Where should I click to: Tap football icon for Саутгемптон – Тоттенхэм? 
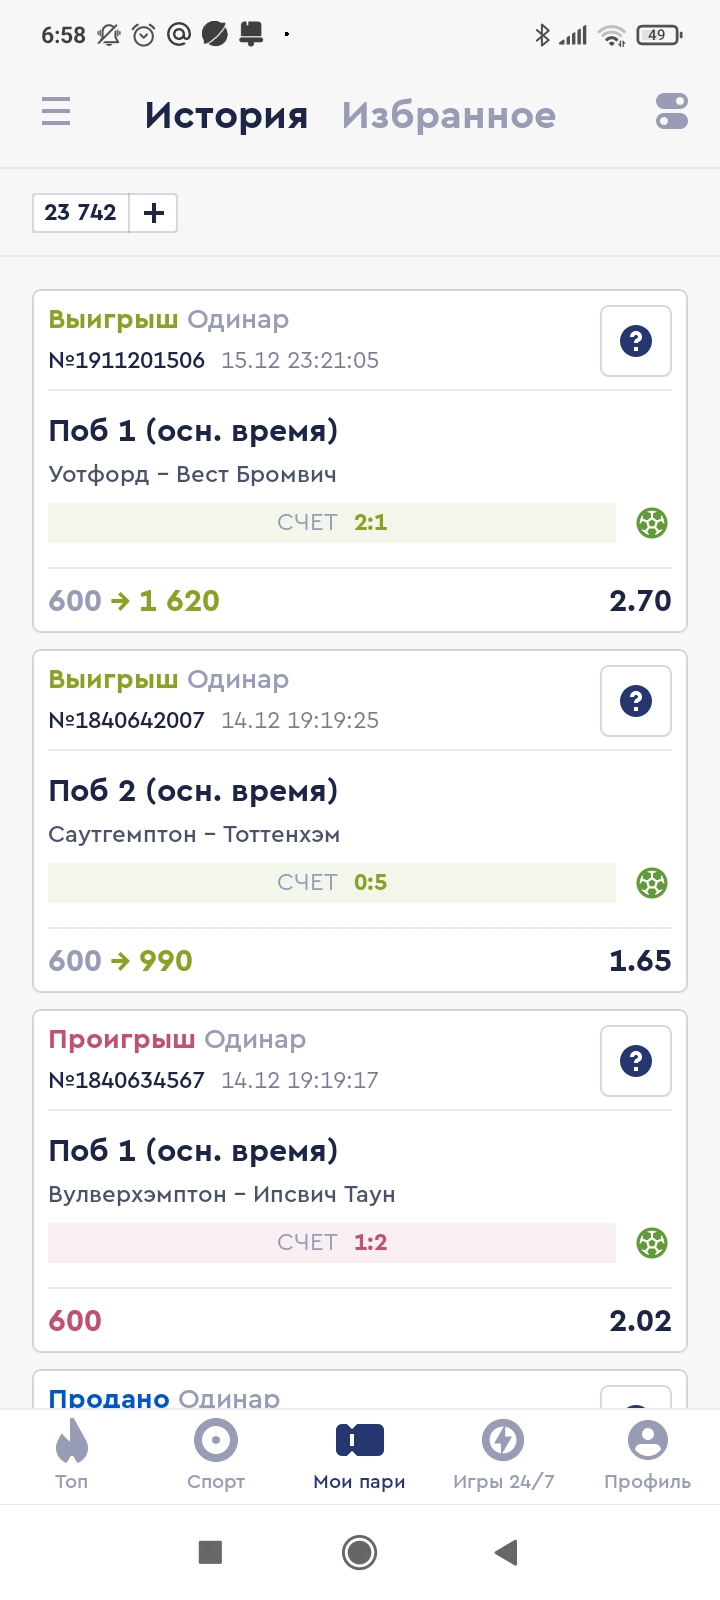(652, 883)
